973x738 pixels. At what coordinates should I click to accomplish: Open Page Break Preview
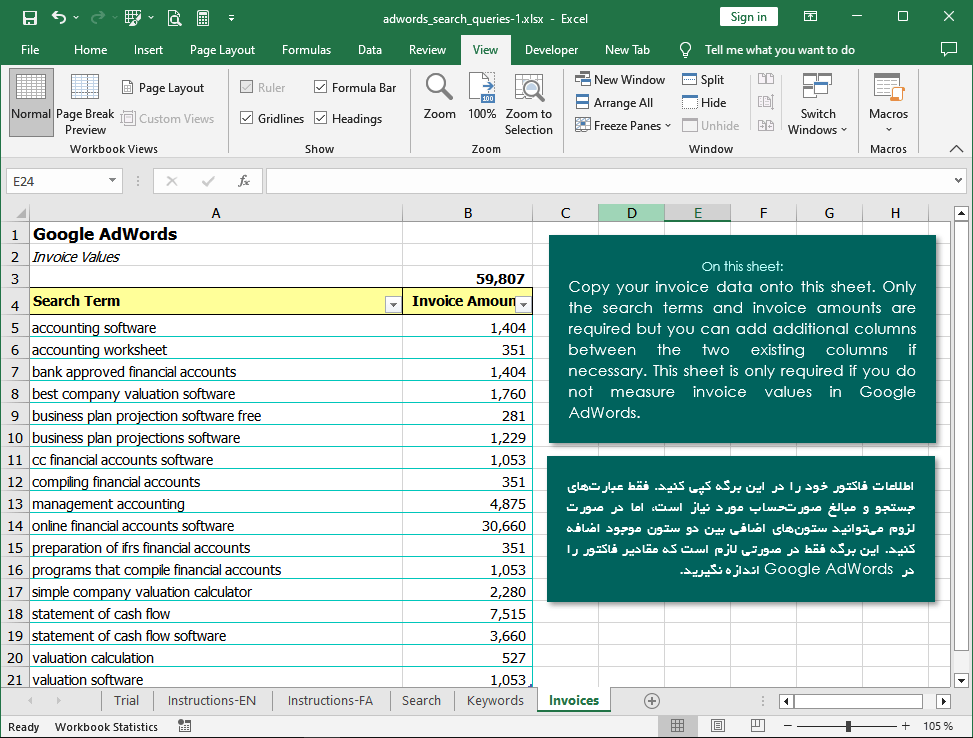coord(85,102)
